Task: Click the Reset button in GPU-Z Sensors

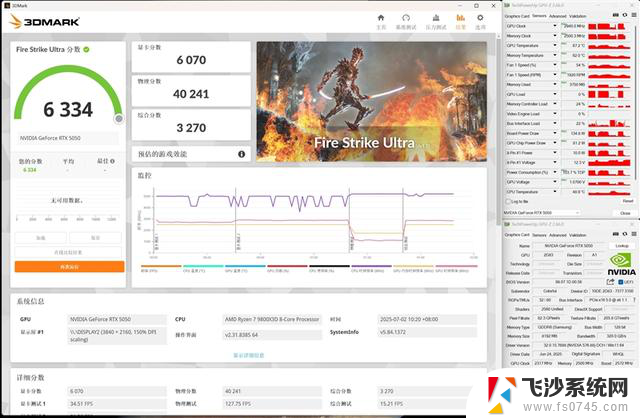Action: point(628,201)
